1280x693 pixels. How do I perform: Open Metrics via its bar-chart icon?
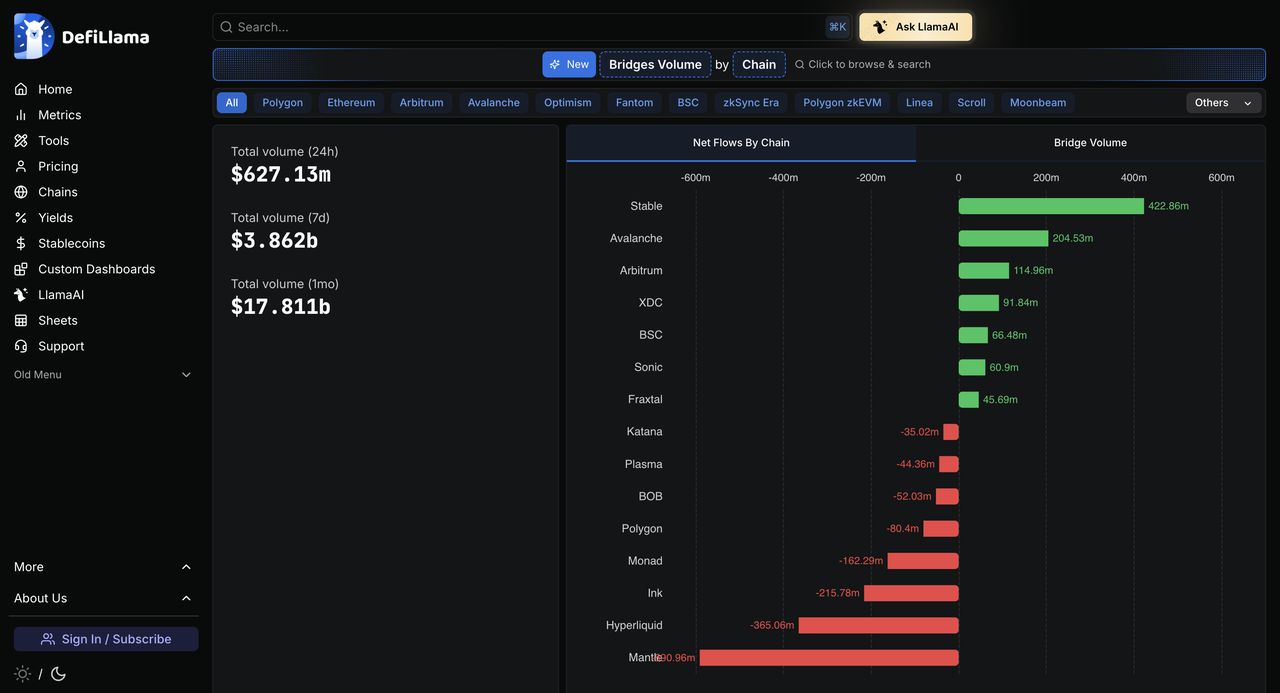click(21, 115)
